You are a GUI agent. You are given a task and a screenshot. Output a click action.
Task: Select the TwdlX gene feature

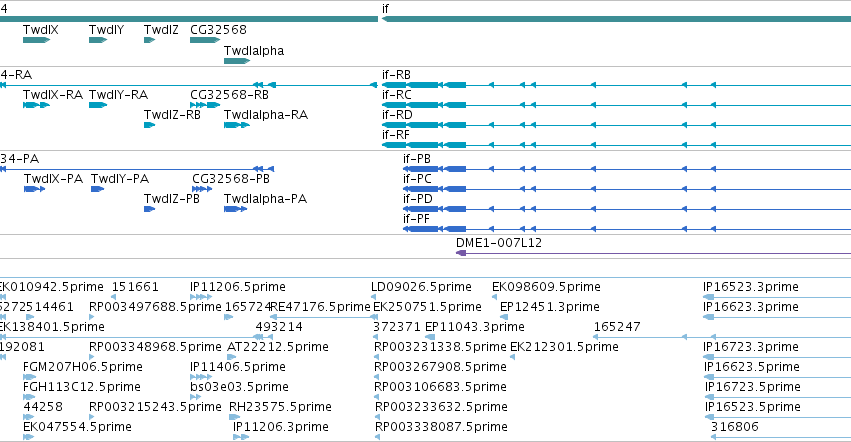36,40
